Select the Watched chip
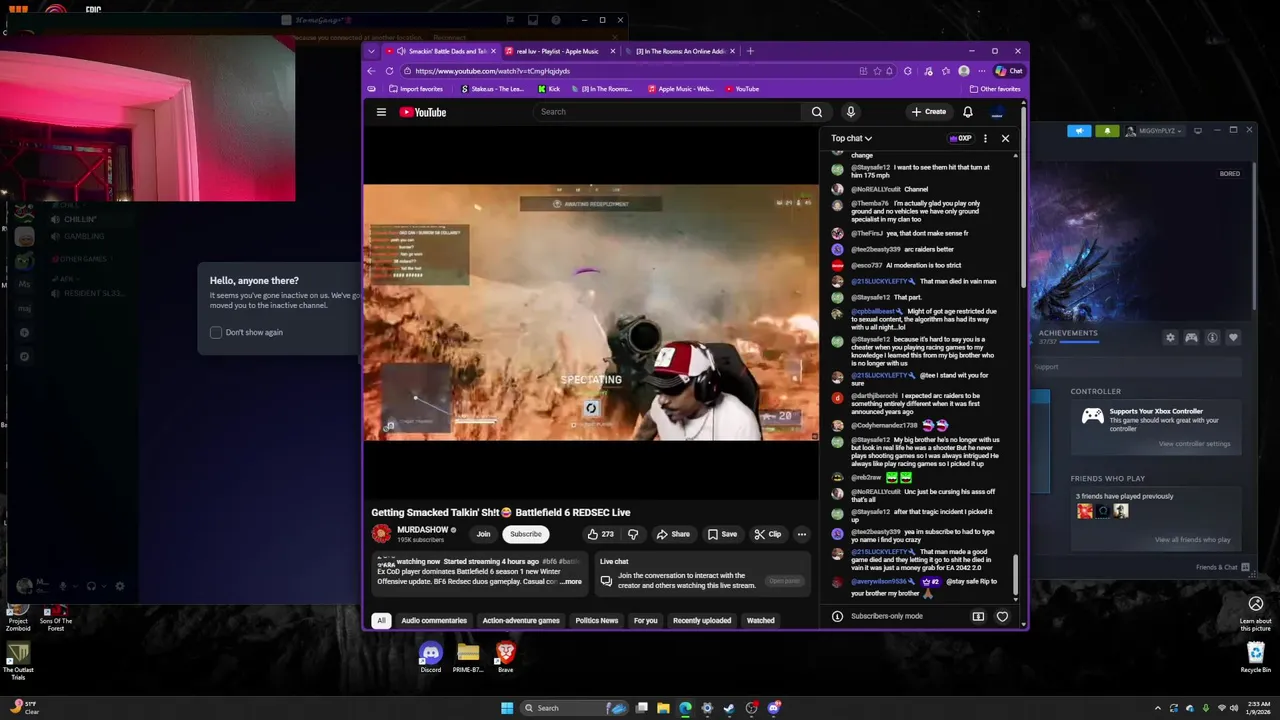The image size is (1280, 720). click(761, 620)
